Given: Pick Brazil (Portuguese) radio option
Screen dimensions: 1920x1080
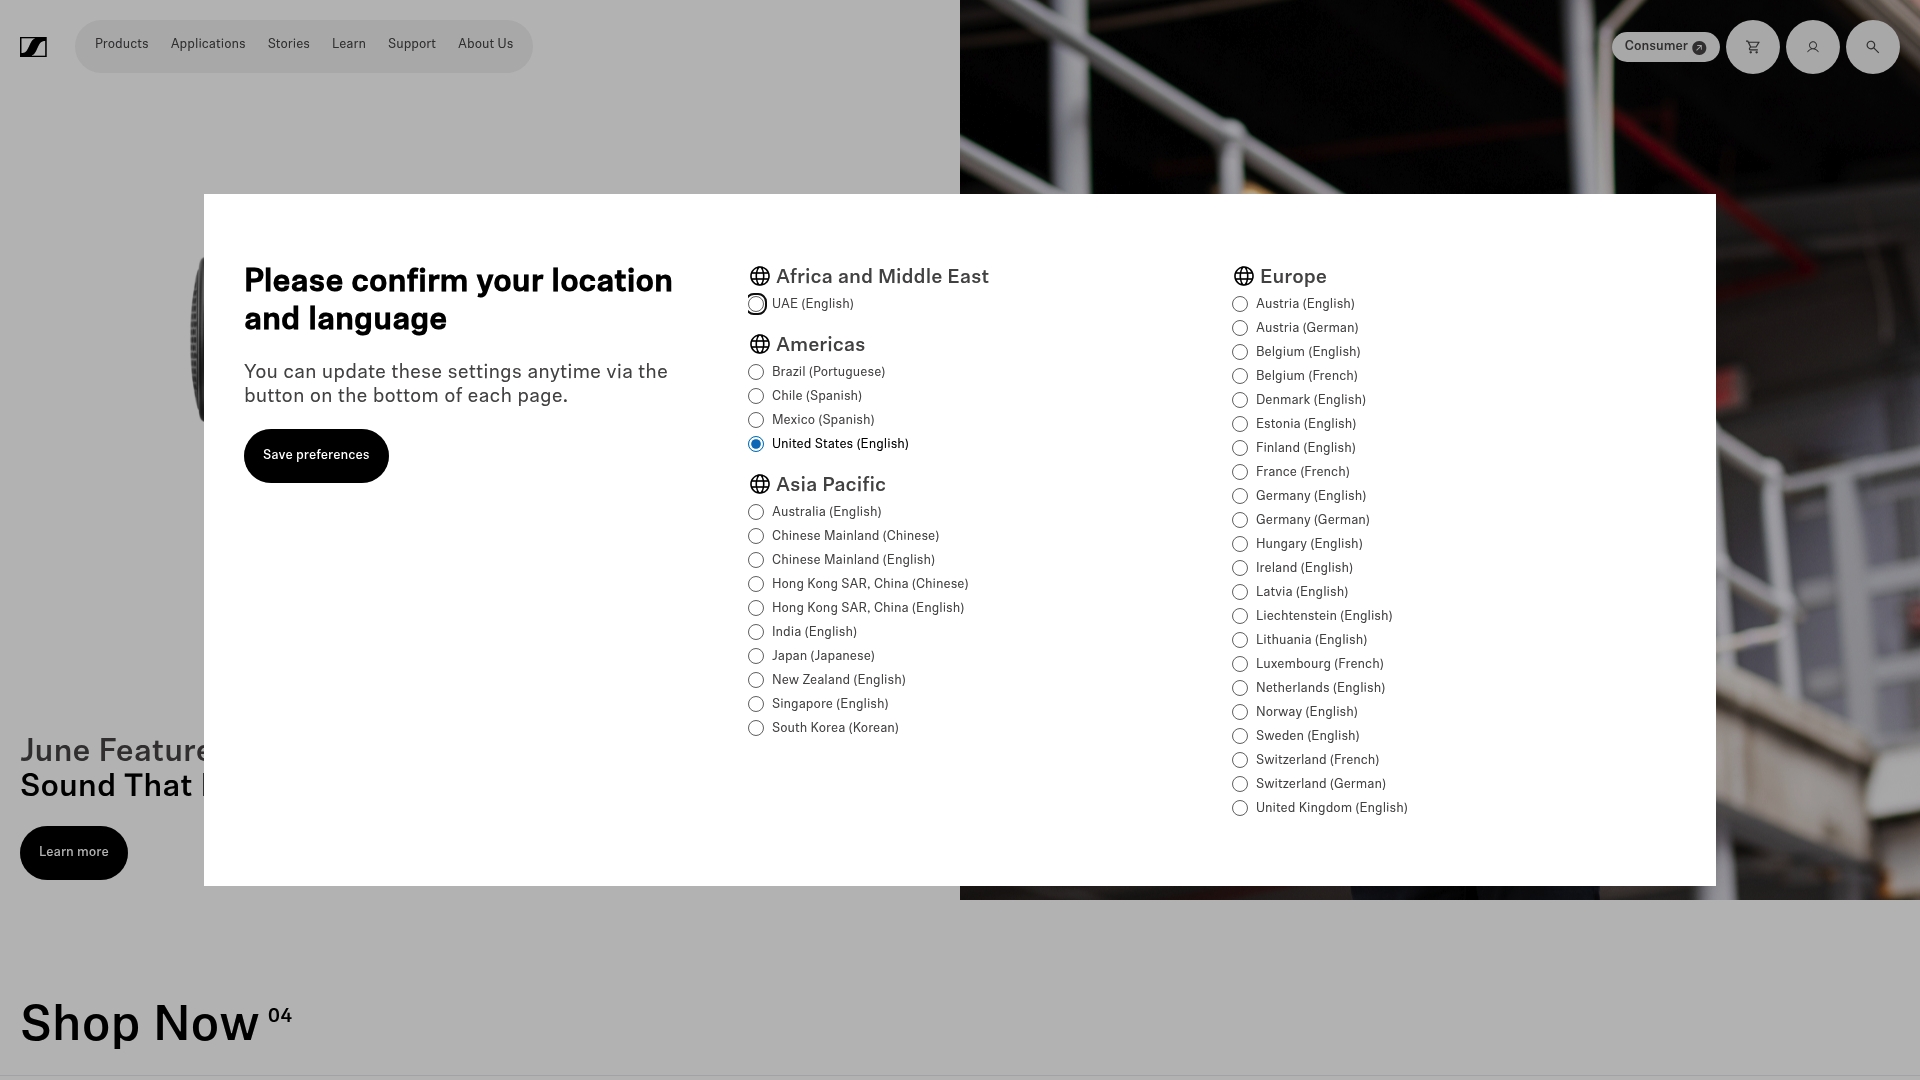Looking at the screenshot, I should 756,372.
